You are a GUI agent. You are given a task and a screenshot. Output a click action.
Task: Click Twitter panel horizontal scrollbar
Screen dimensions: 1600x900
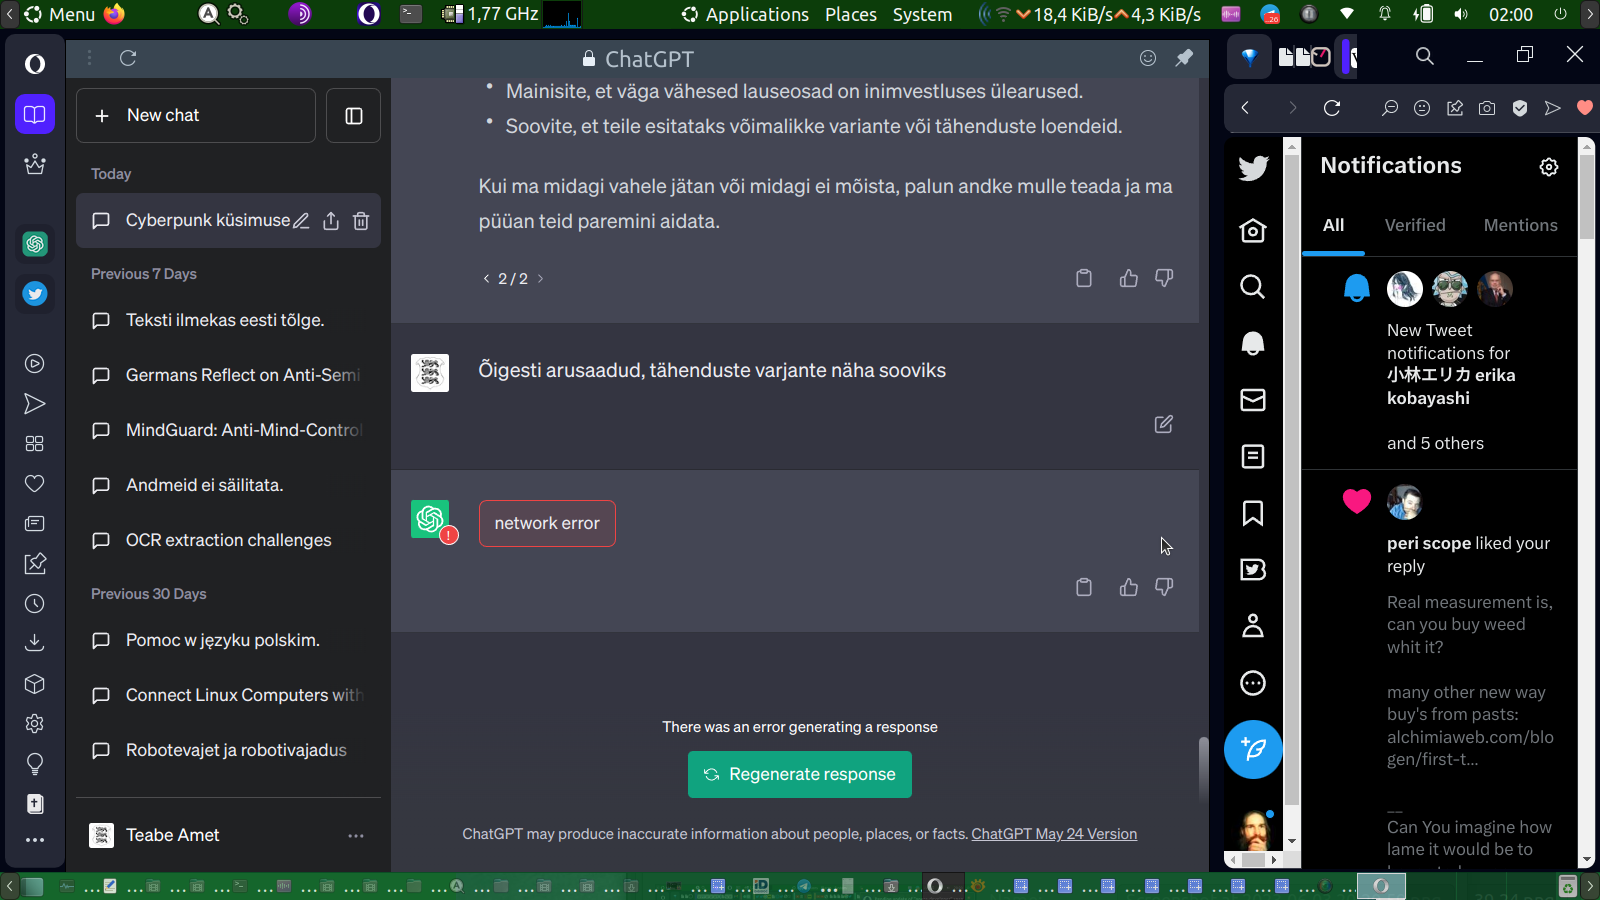(x=1253, y=860)
